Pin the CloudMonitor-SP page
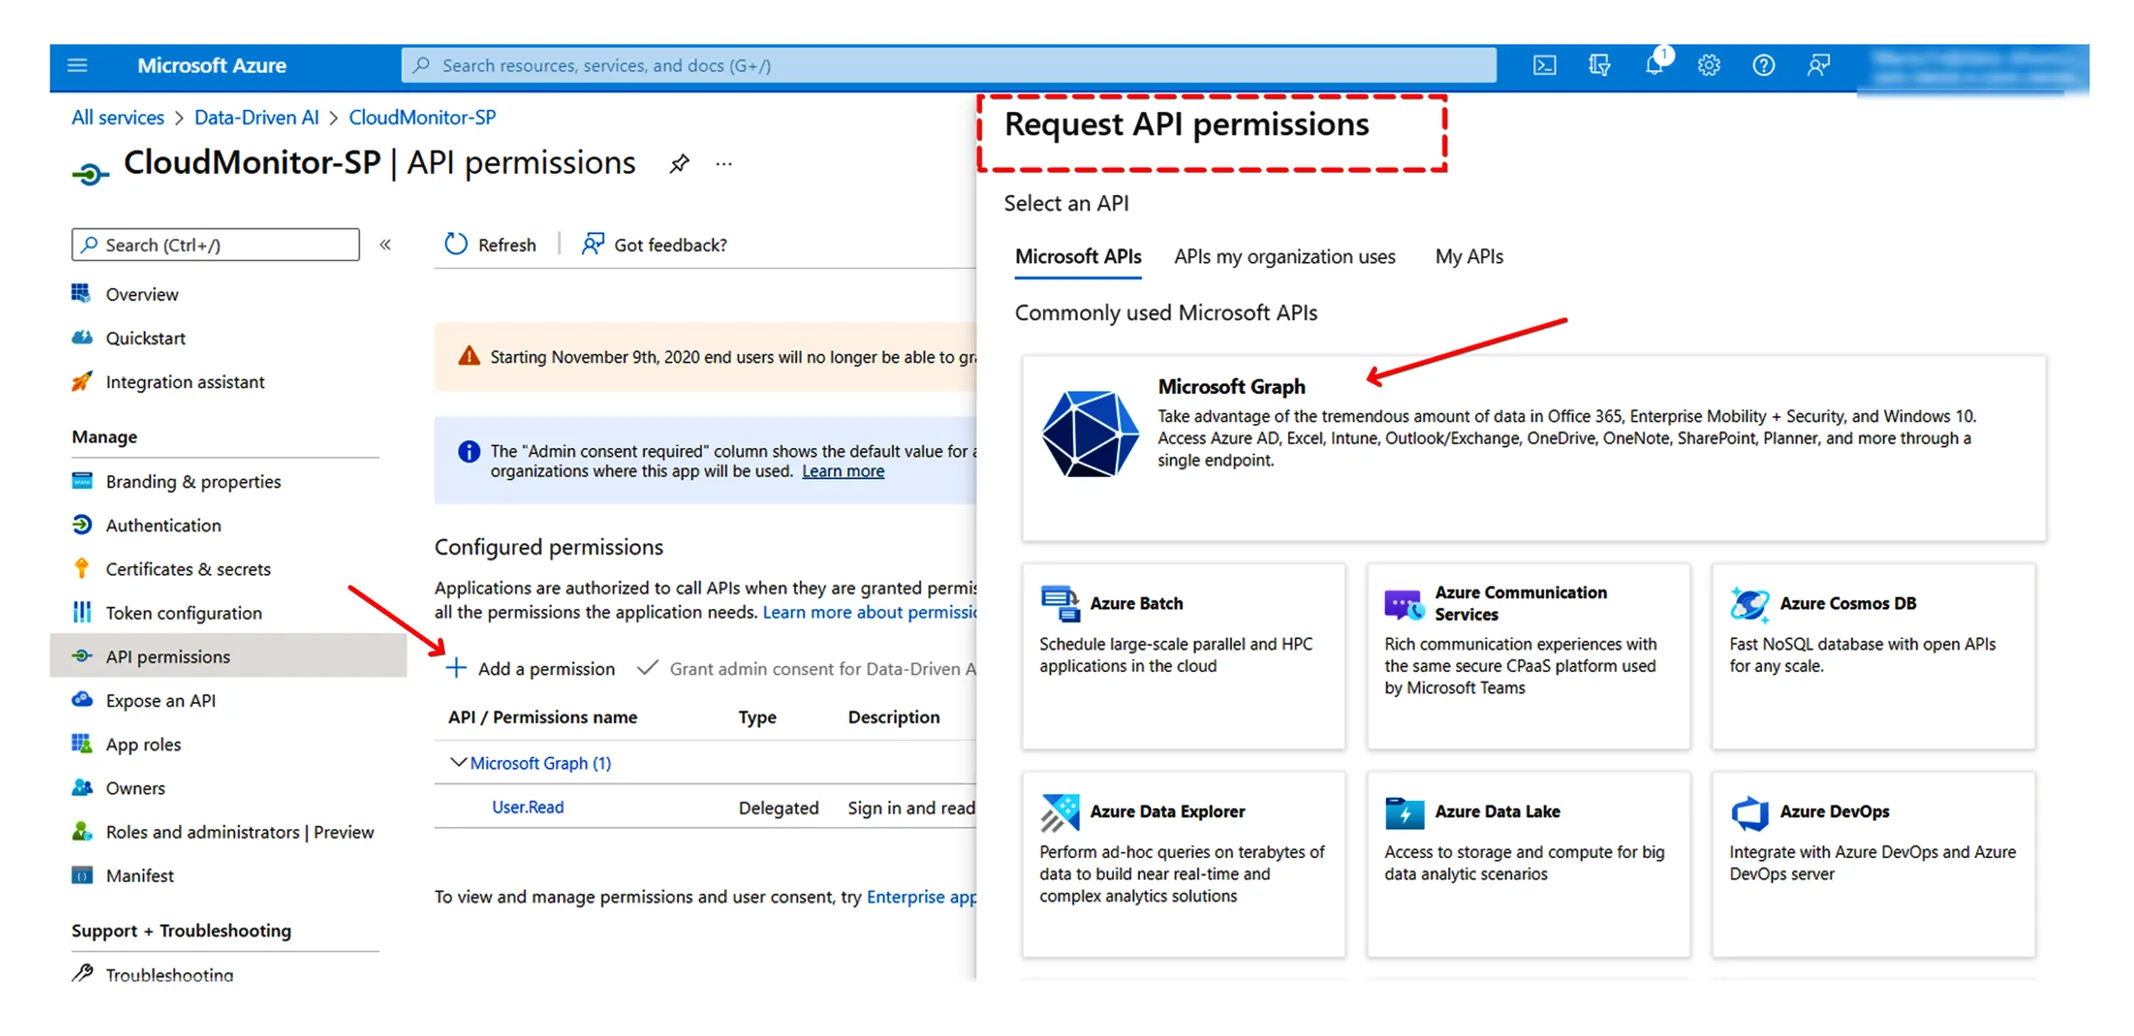Viewport: 2134px width, 1036px height. click(x=679, y=164)
